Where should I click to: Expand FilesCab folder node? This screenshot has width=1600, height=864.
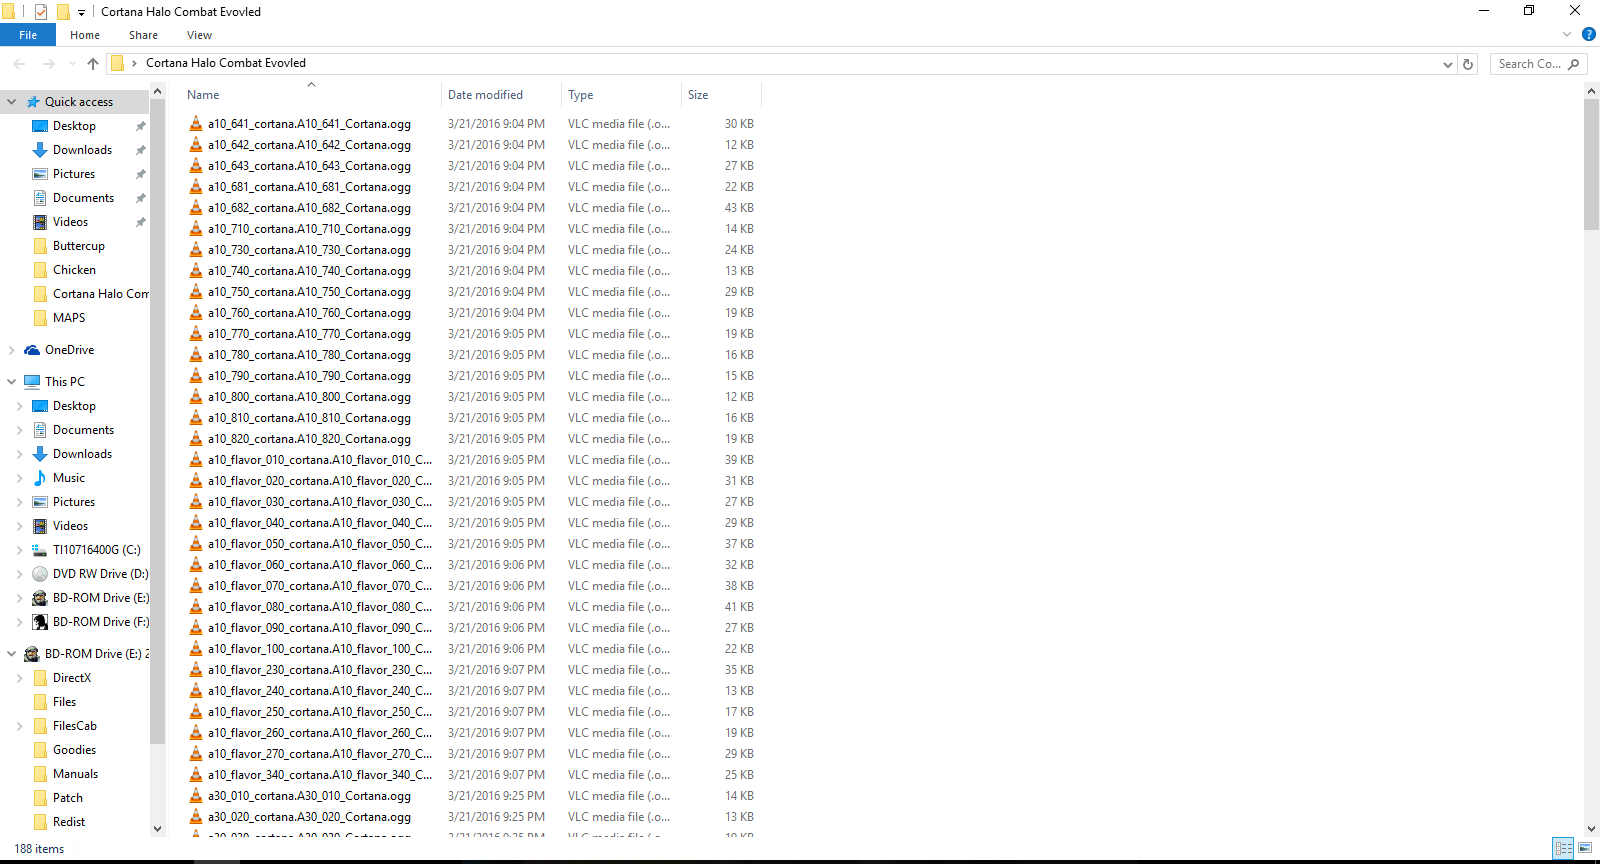(x=19, y=726)
